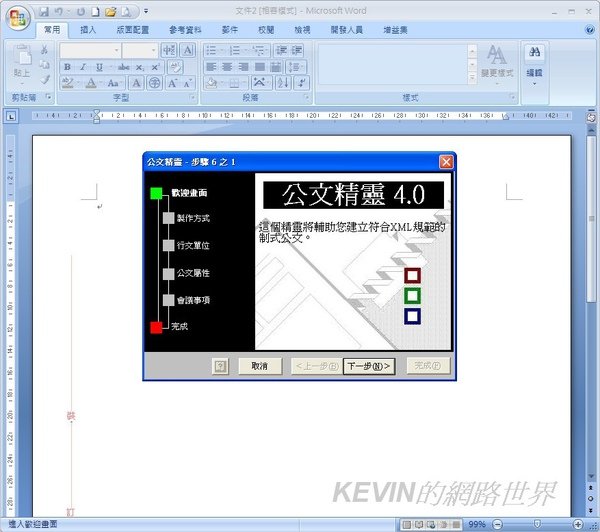Toggle subscript formatting
This screenshot has width=600, height=532.
(140, 67)
